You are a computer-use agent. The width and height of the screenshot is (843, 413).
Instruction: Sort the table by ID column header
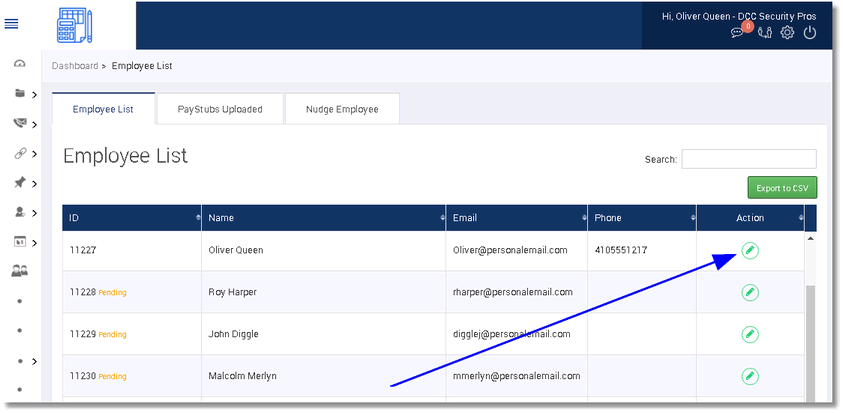132,218
